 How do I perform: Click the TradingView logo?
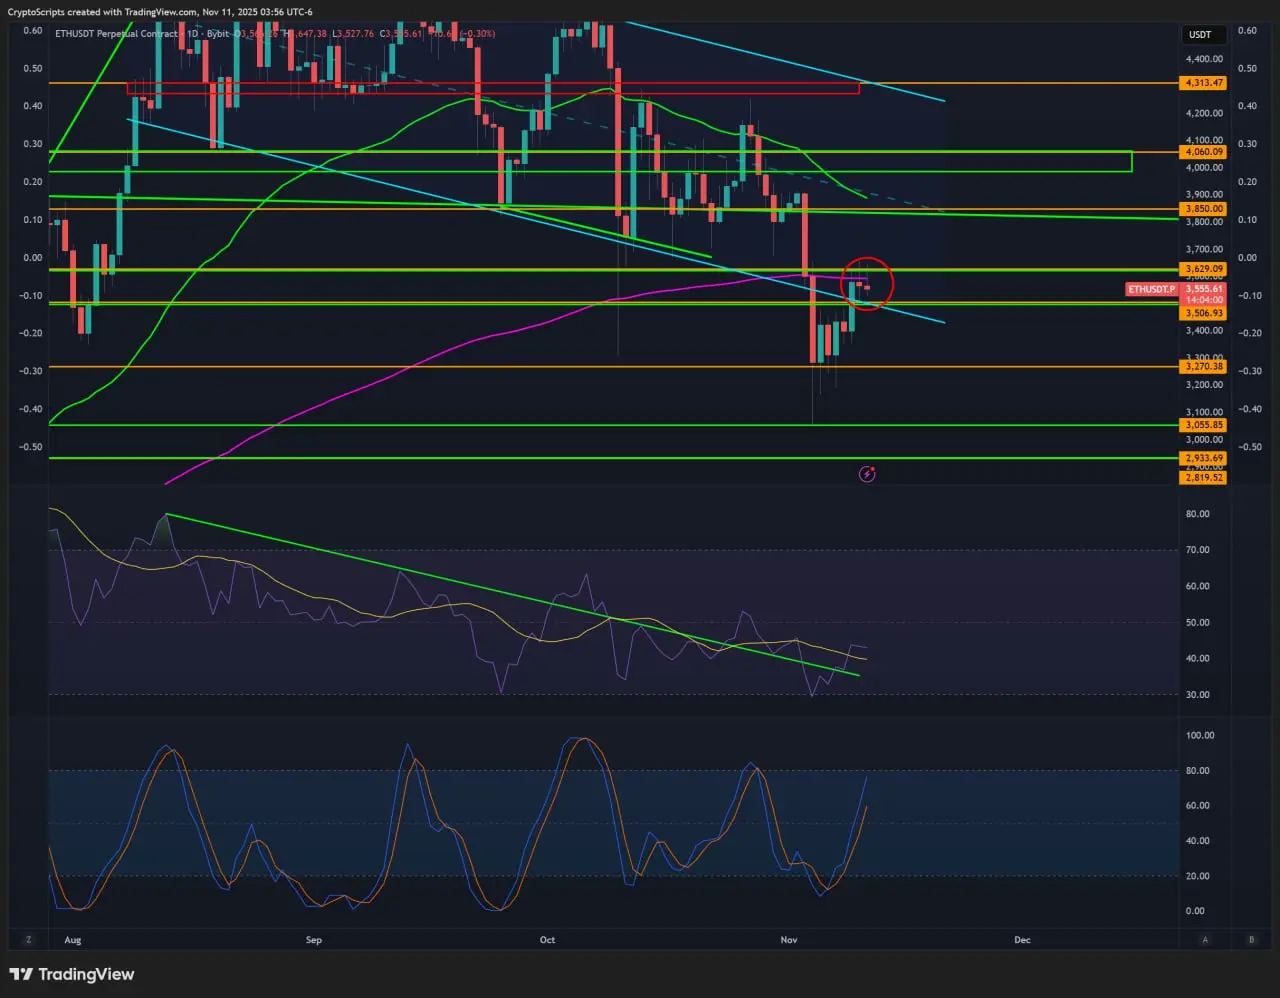(72, 975)
